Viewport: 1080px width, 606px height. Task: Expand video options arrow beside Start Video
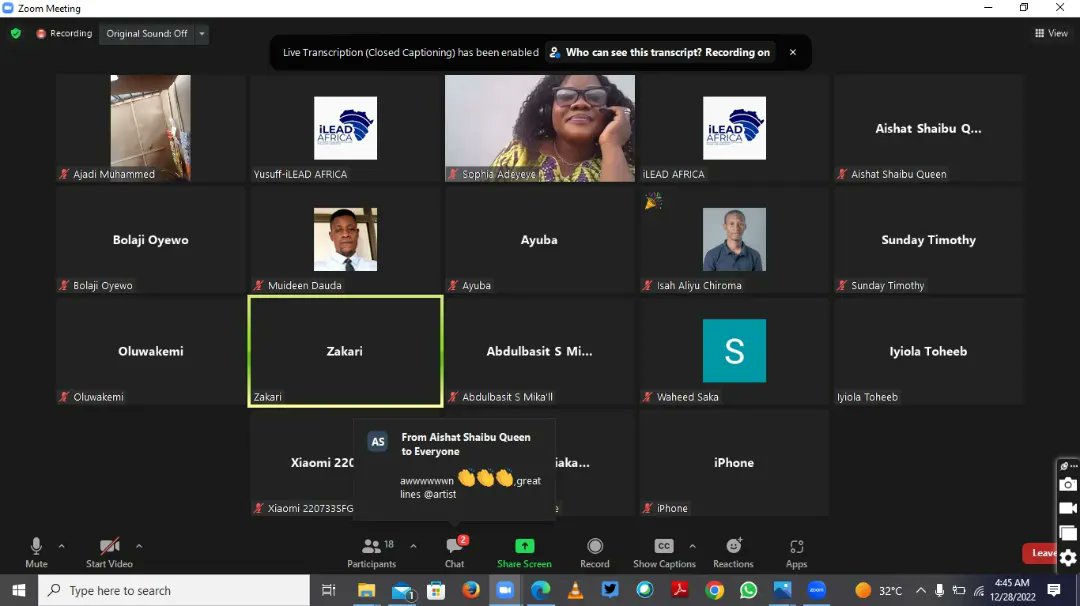pos(139,546)
